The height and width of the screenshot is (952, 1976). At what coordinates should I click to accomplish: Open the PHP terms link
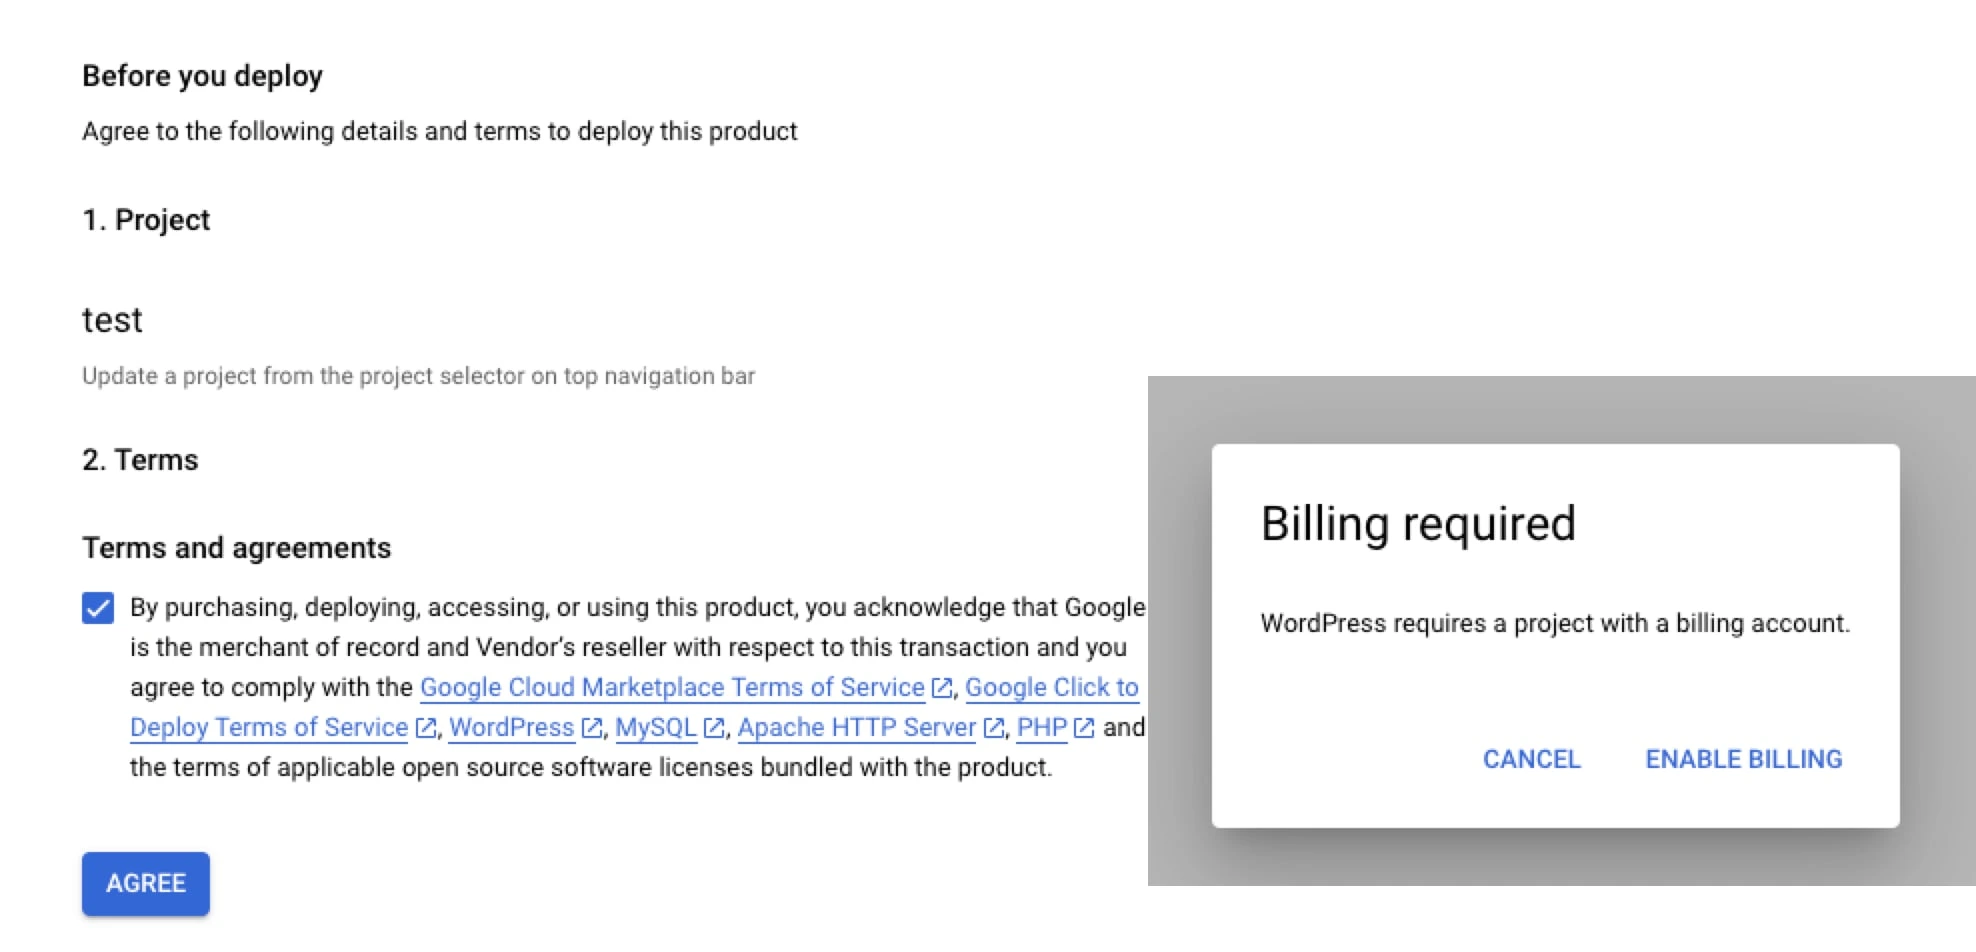[1042, 728]
